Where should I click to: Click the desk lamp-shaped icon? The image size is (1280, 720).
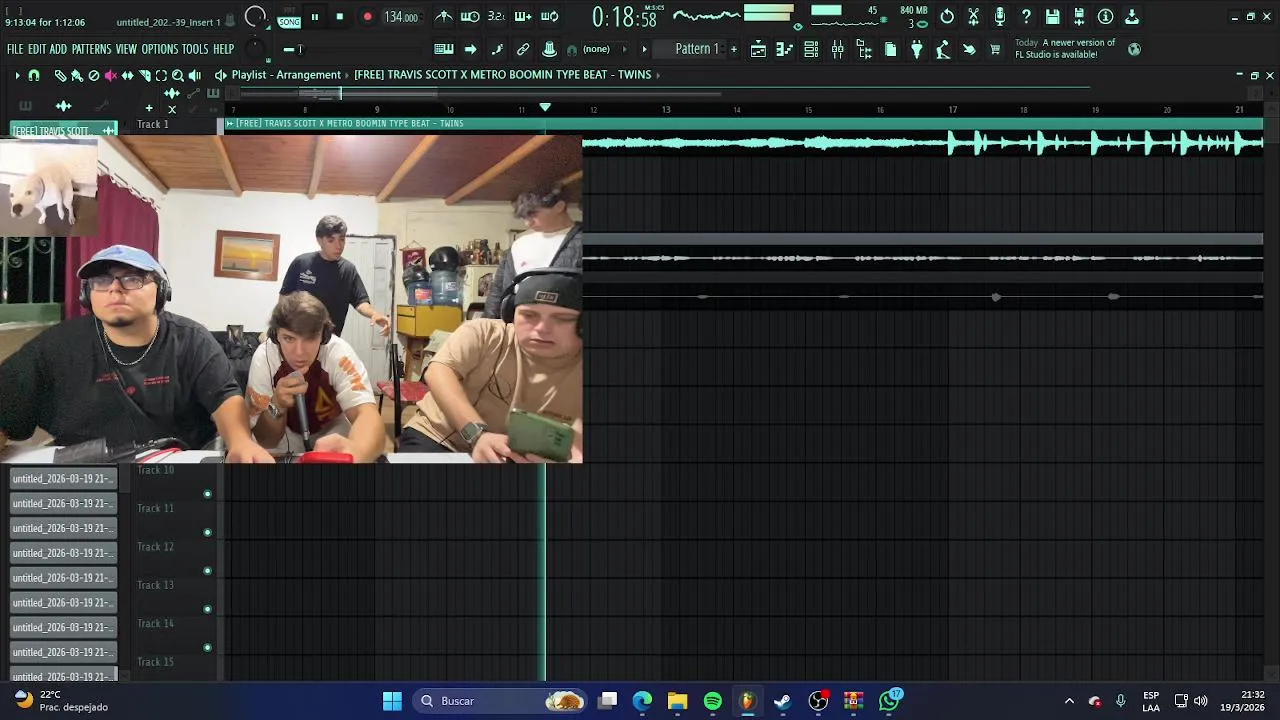pyautogui.click(x=943, y=49)
